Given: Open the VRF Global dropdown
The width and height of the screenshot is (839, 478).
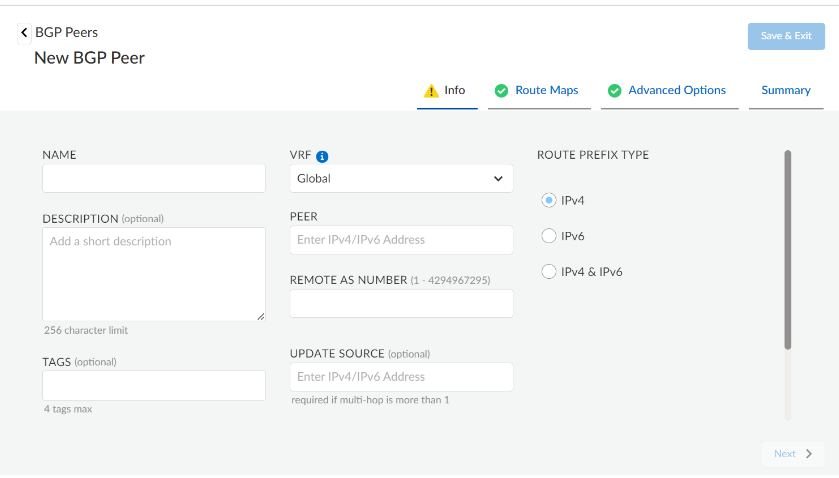Looking at the screenshot, I should click(401, 179).
